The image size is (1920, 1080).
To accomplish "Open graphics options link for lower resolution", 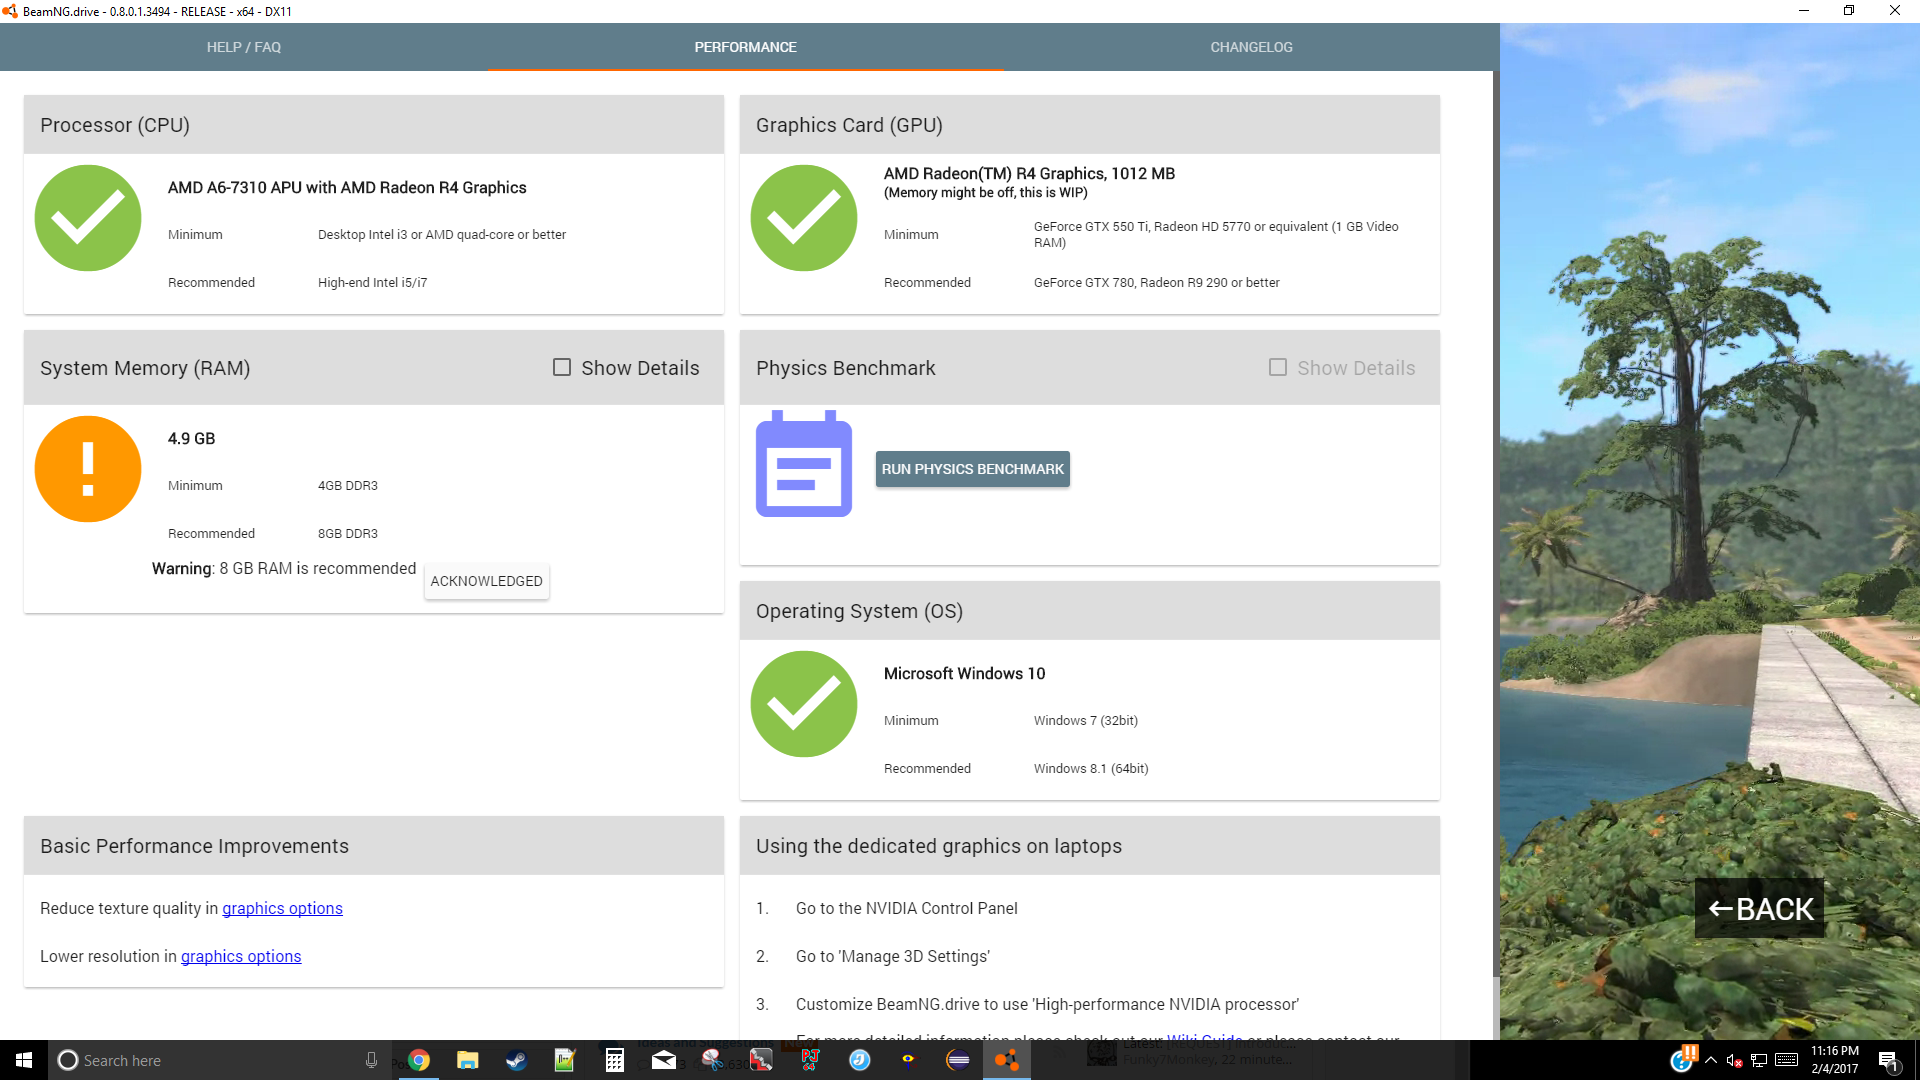I will pyautogui.click(x=241, y=956).
